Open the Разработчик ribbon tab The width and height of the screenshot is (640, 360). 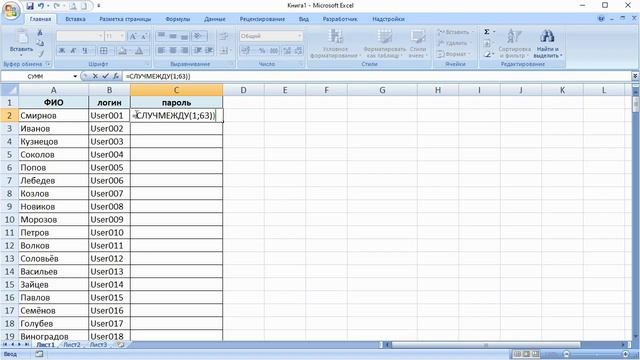[x=340, y=19]
